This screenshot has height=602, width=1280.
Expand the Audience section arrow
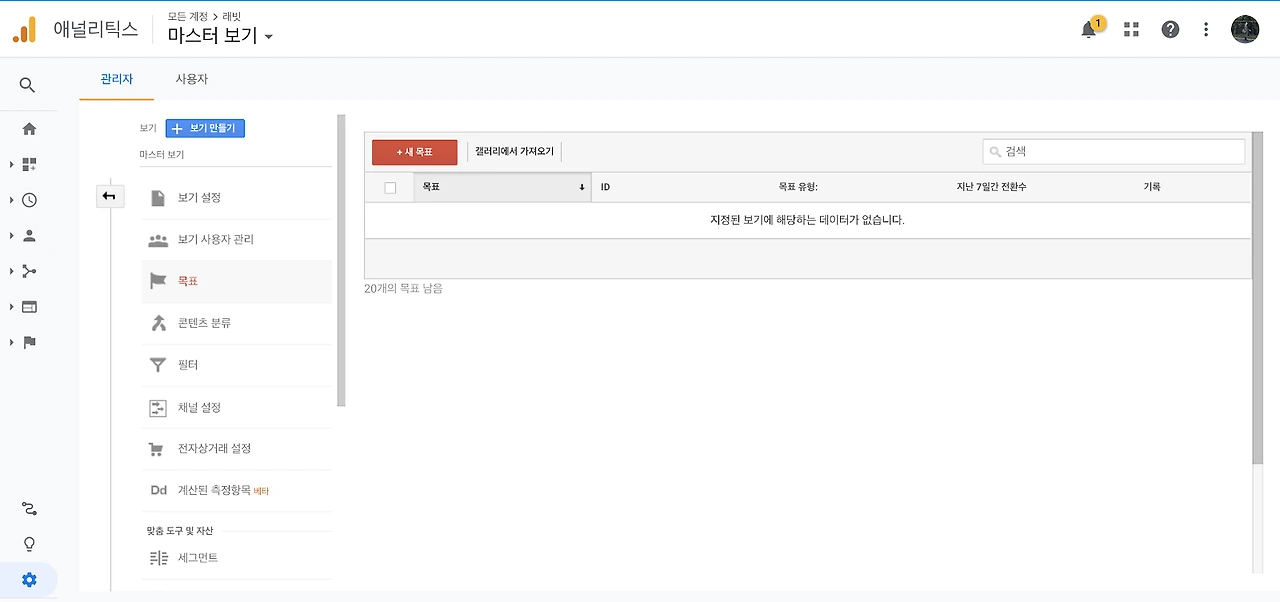[12, 236]
